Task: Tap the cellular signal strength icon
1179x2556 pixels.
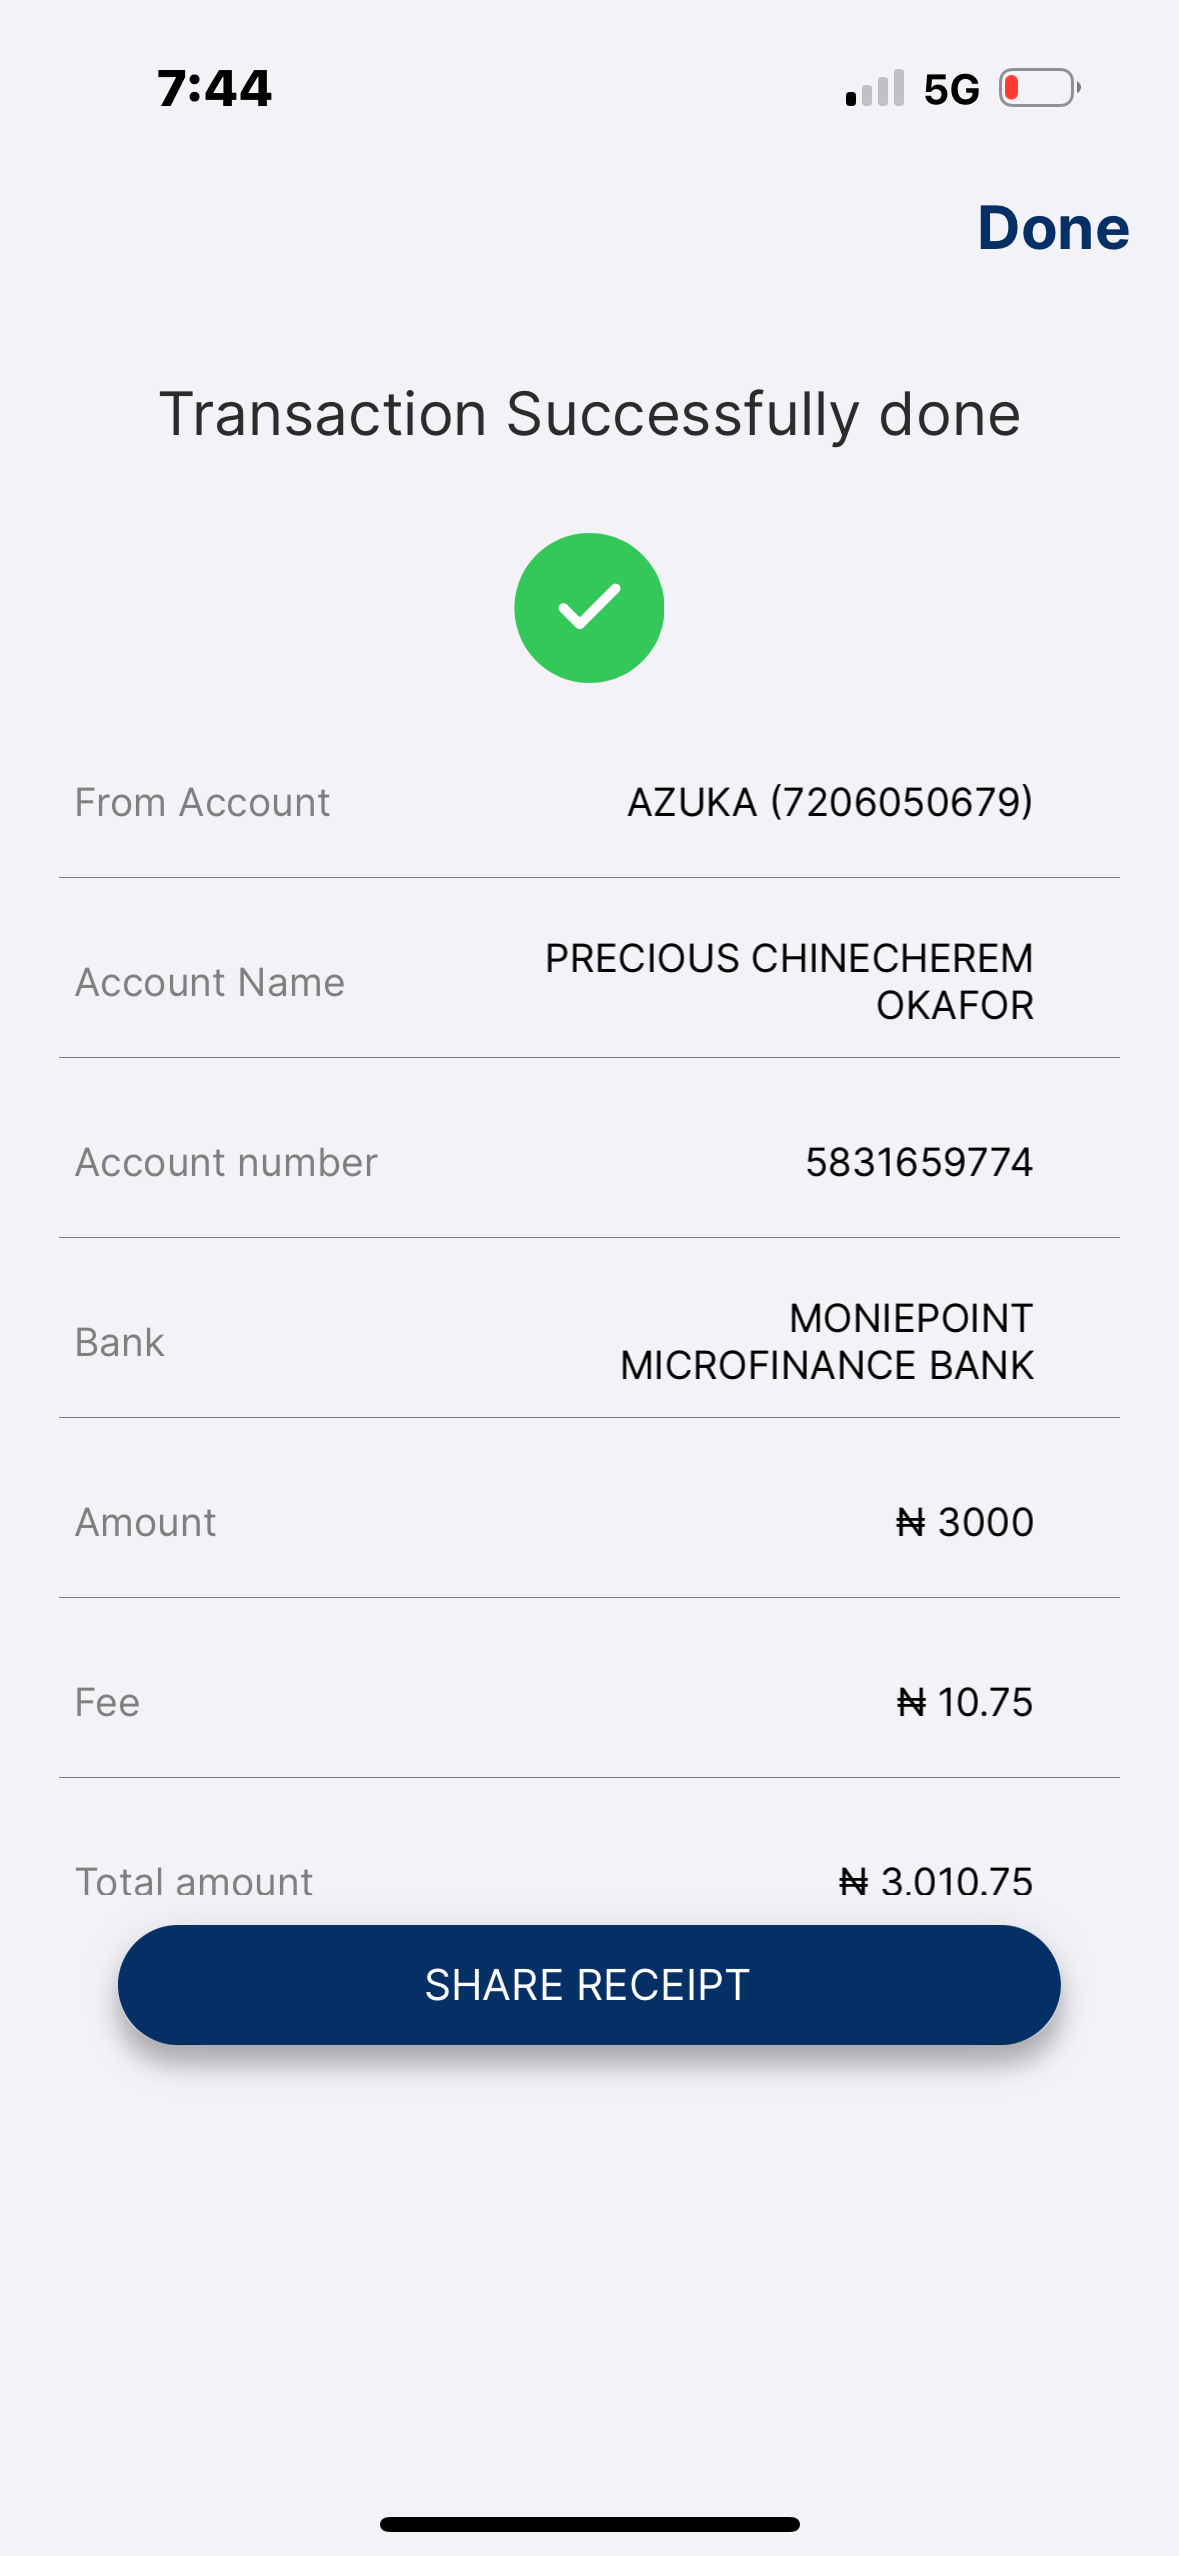Action: [x=875, y=88]
